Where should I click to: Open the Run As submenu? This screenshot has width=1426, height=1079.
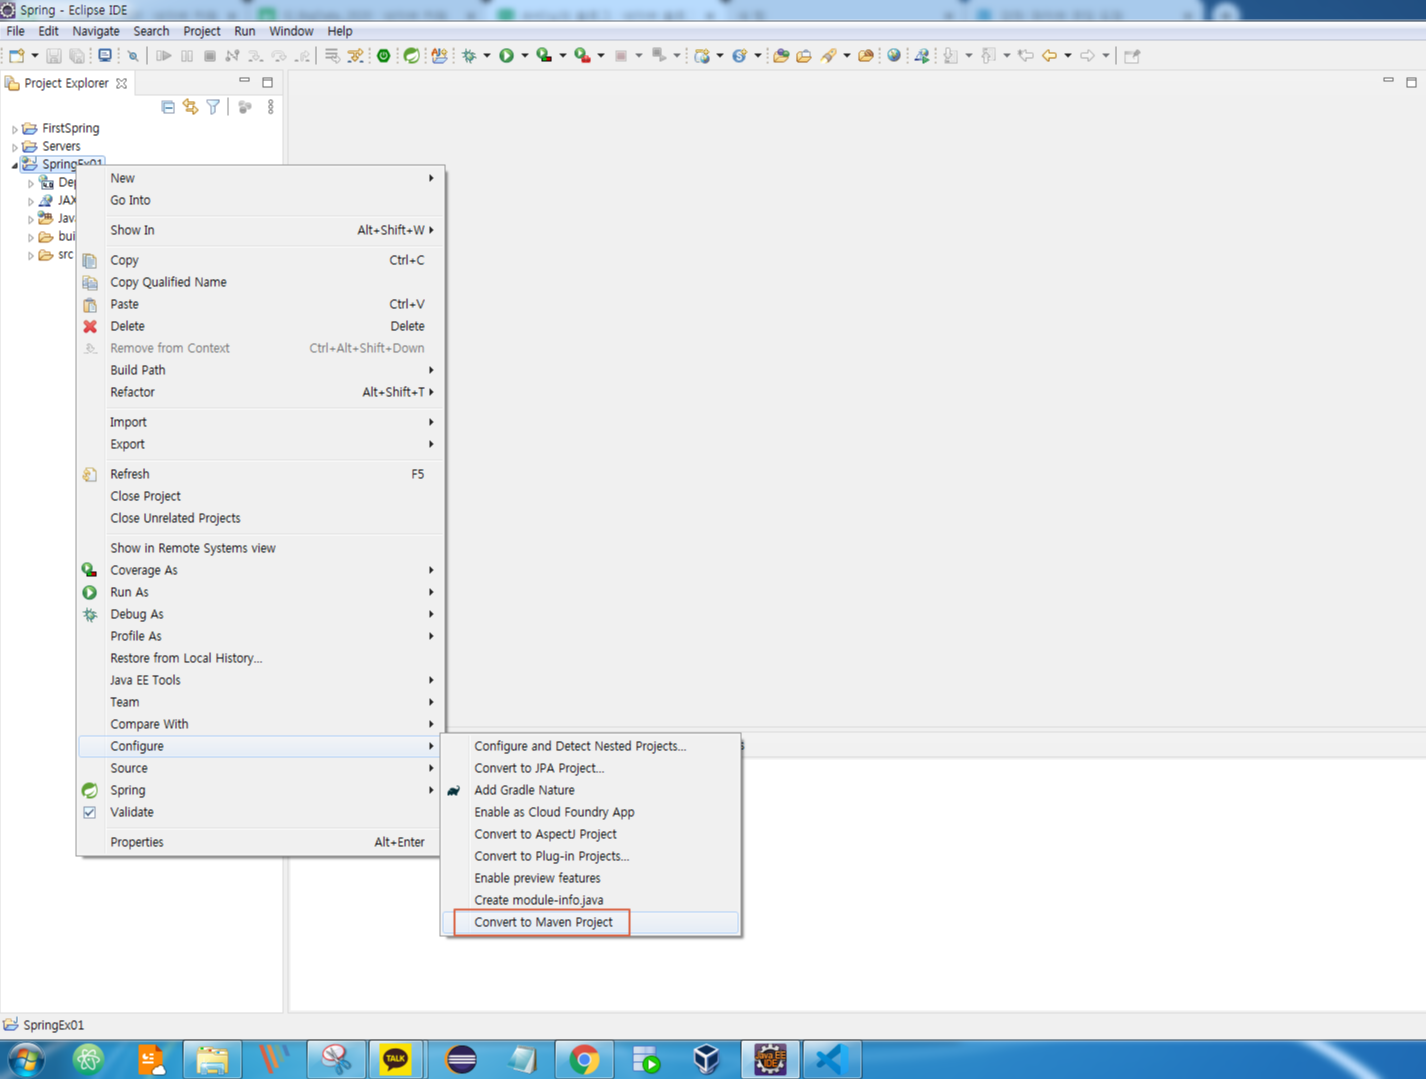pyautogui.click(x=260, y=592)
